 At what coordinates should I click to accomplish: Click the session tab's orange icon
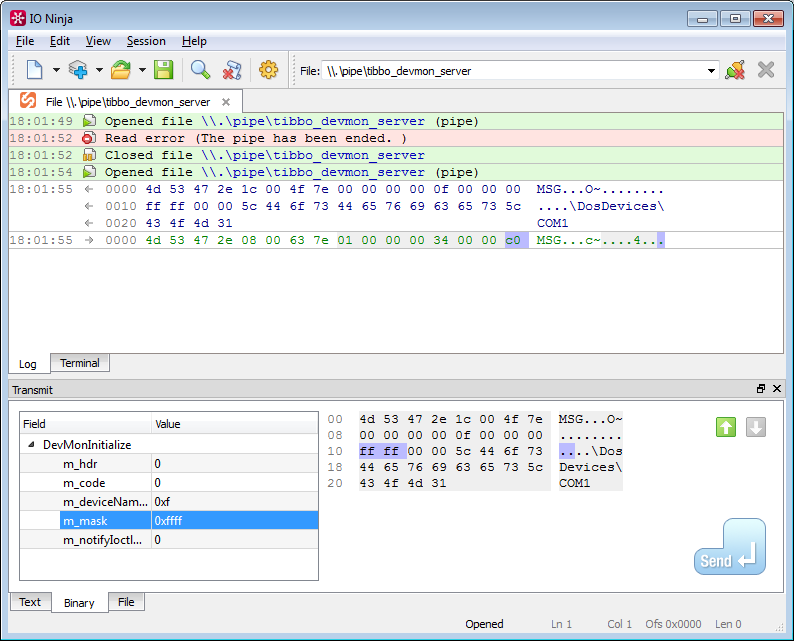click(28, 100)
